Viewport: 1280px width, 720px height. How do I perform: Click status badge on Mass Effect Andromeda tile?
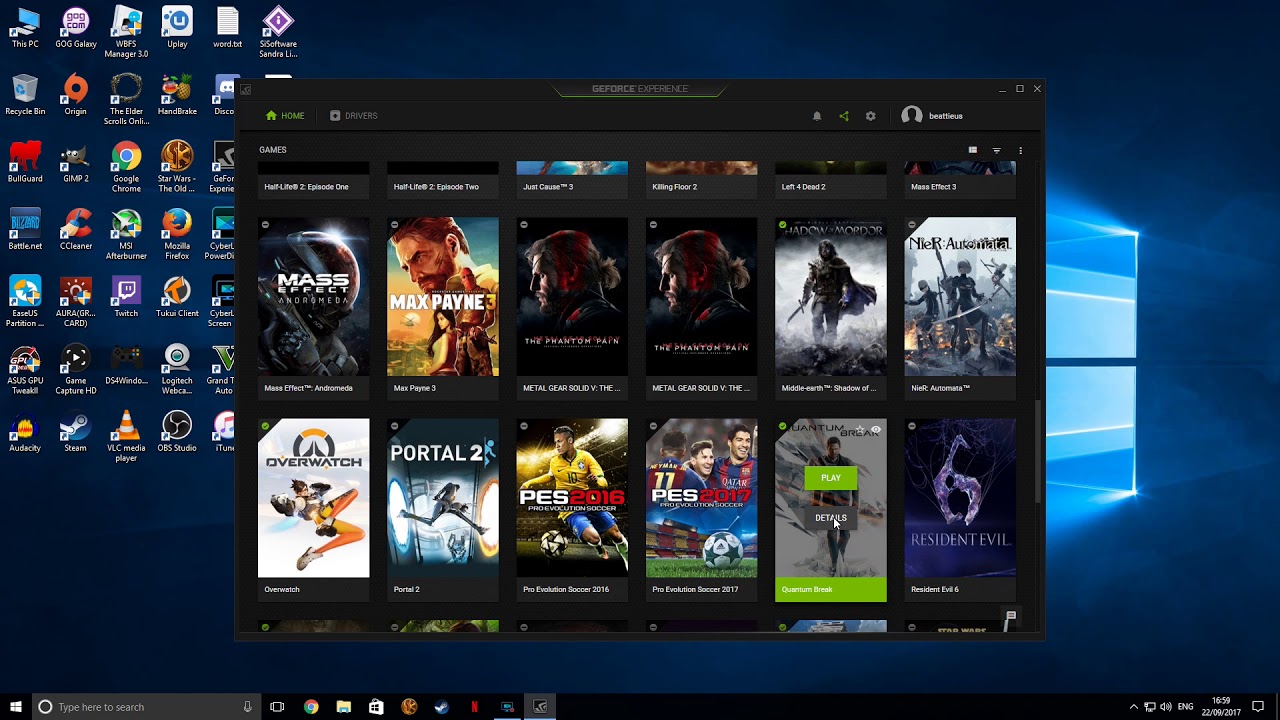pyautogui.click(x=265, y=225)
